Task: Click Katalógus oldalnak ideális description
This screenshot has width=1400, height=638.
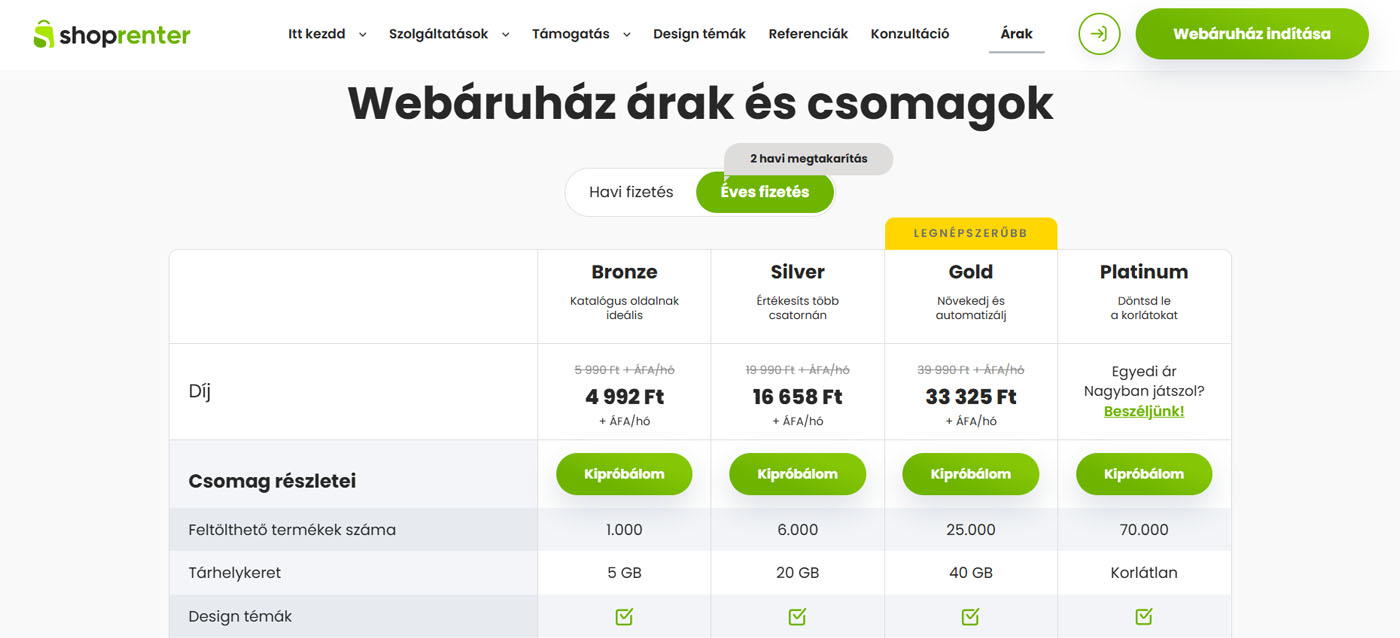Action: coord(624,308)
